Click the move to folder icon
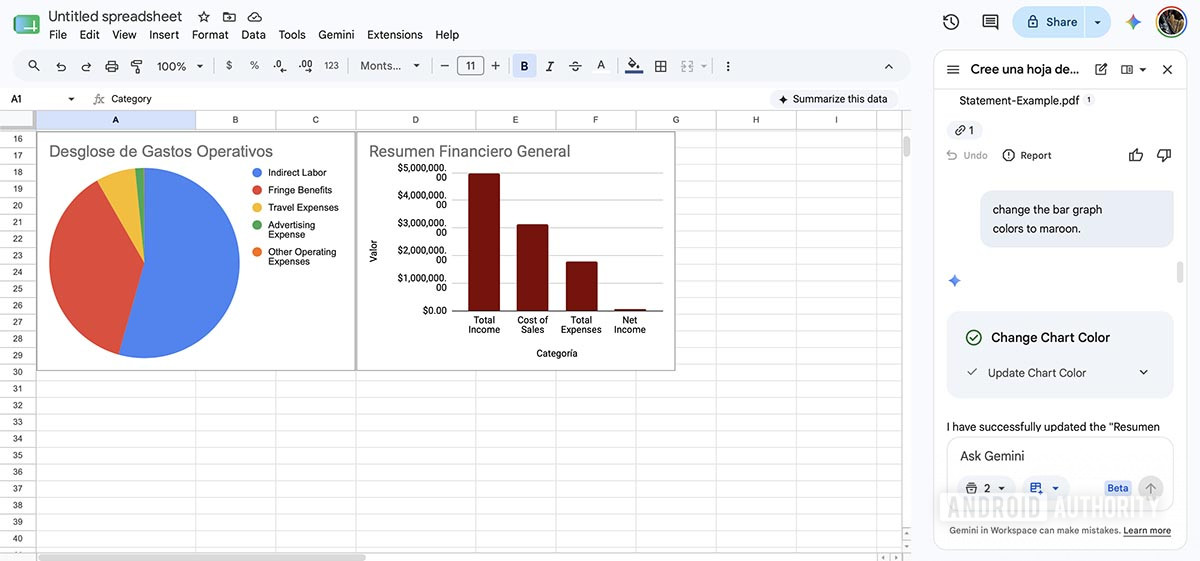 (x=229, y=17)
